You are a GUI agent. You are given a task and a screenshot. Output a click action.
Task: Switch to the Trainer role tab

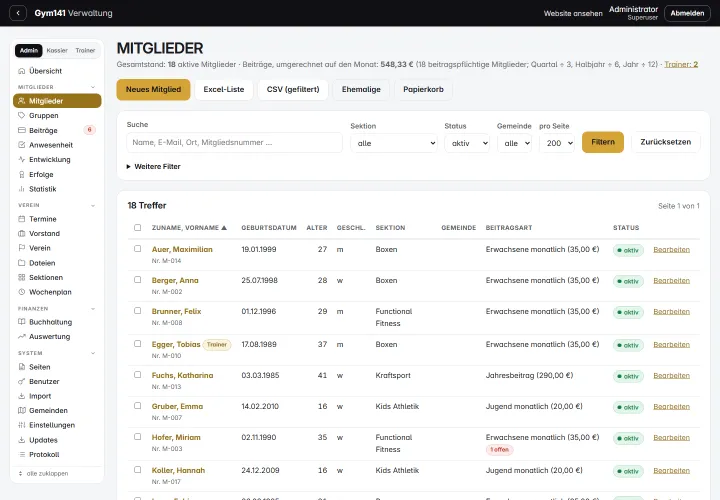click(85, 51)
